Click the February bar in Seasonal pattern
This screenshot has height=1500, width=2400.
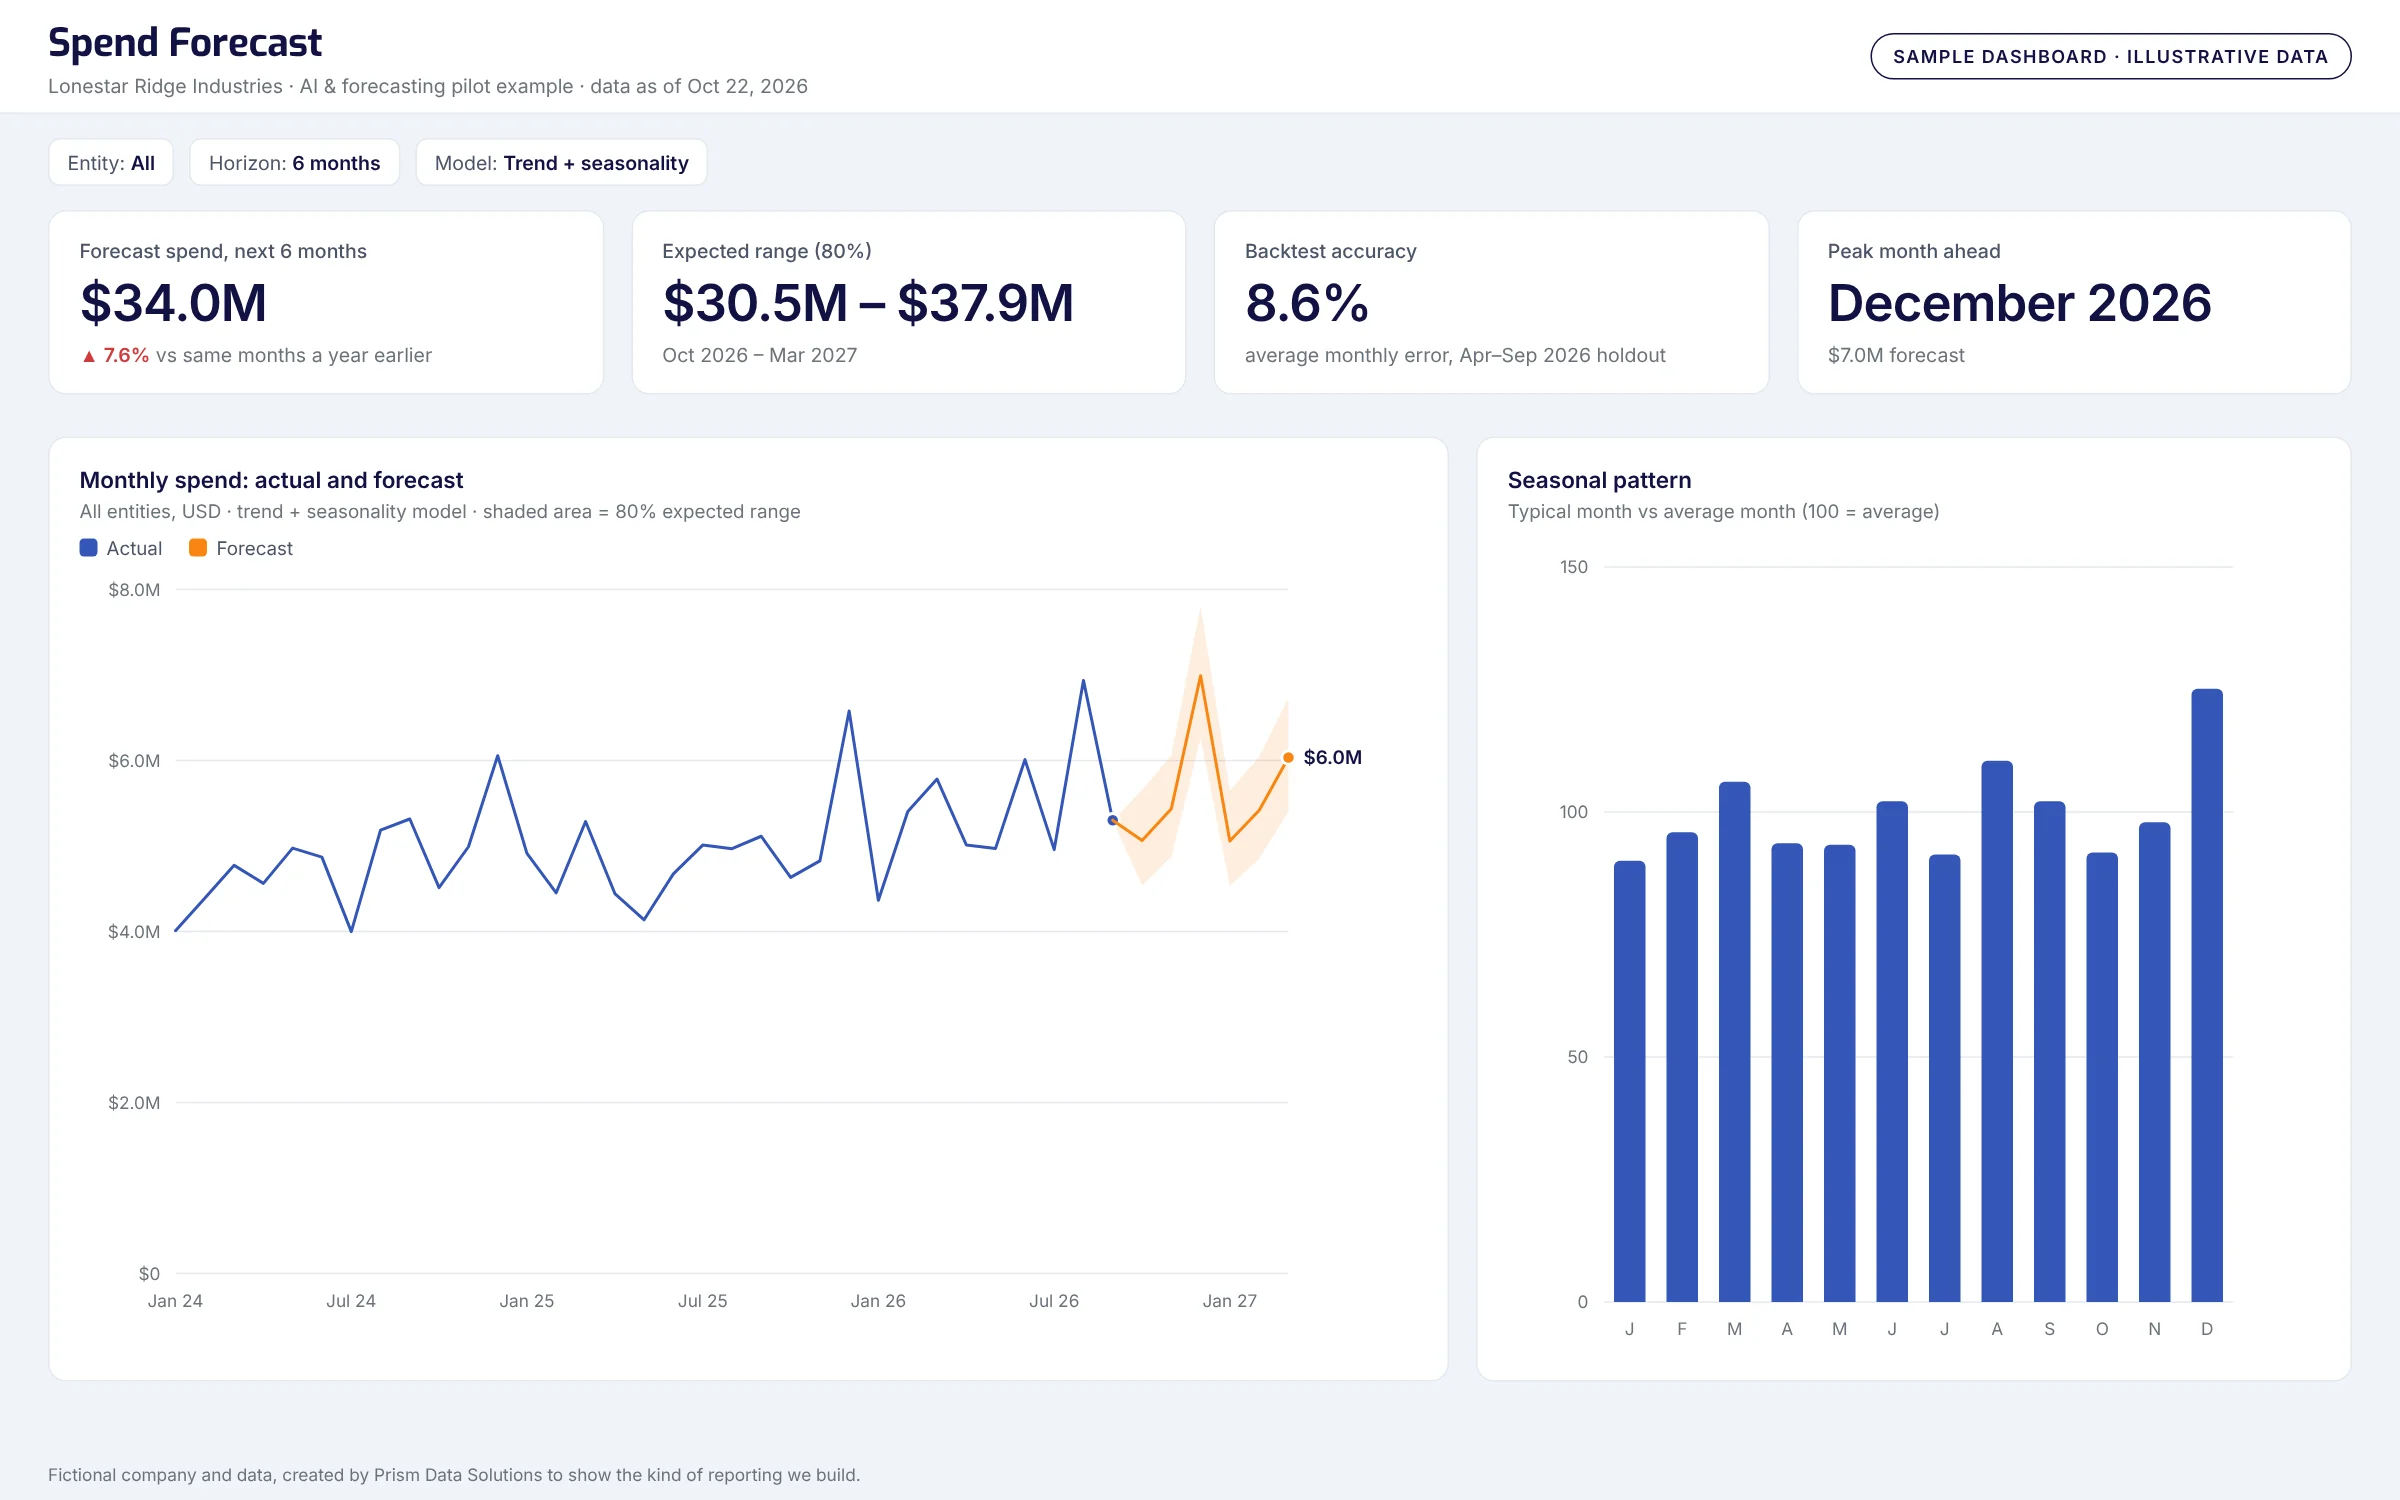[1682, 1067]
